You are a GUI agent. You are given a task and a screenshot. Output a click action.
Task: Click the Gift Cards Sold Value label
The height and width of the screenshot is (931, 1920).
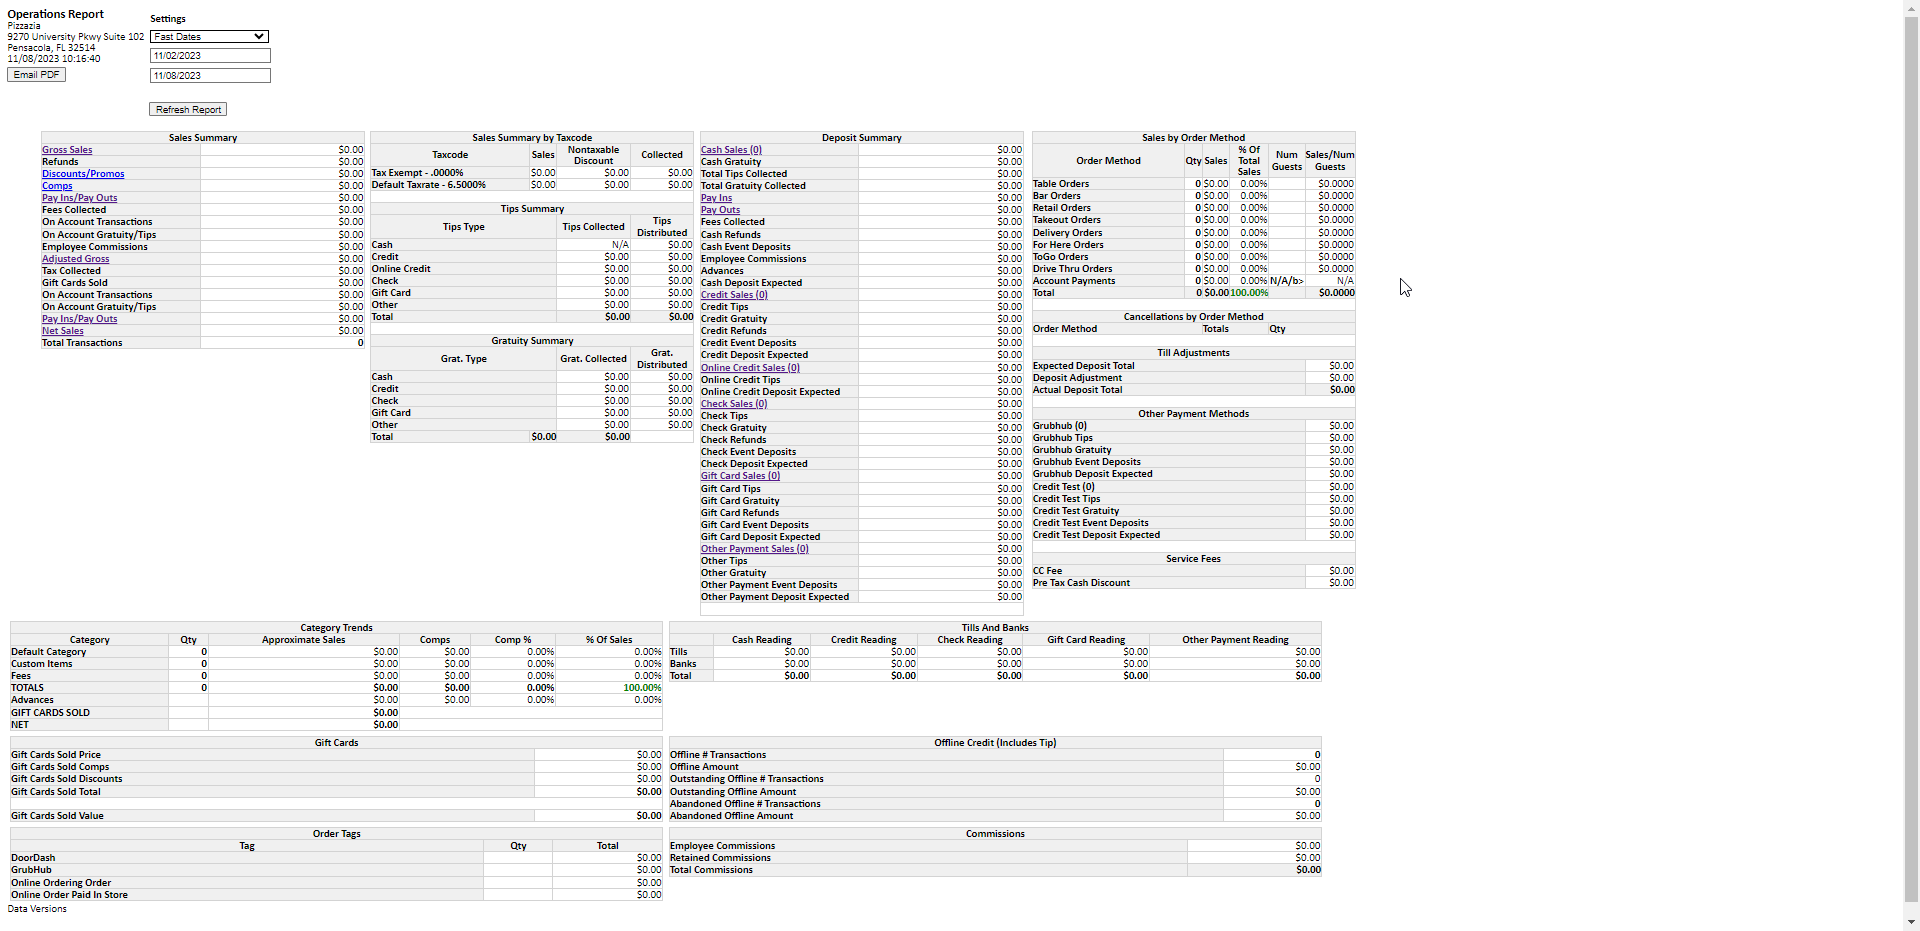pos(57,816)
